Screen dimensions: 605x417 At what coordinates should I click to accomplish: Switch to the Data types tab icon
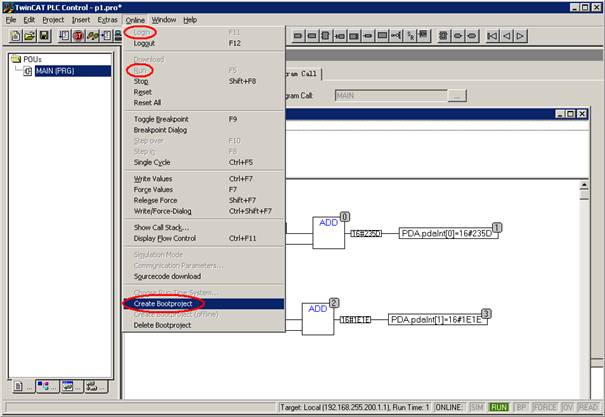pos(46,385)
